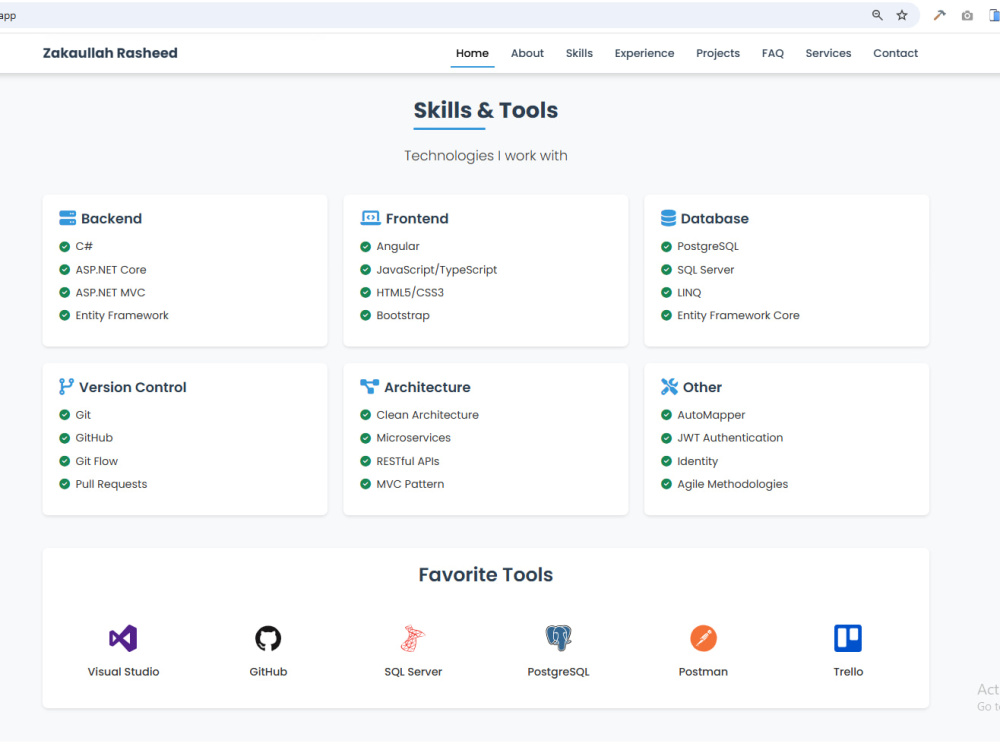Click the Architecture diagram icon
The width and height of the screenshot is (1000, 750).
click(x=369, y=386)
